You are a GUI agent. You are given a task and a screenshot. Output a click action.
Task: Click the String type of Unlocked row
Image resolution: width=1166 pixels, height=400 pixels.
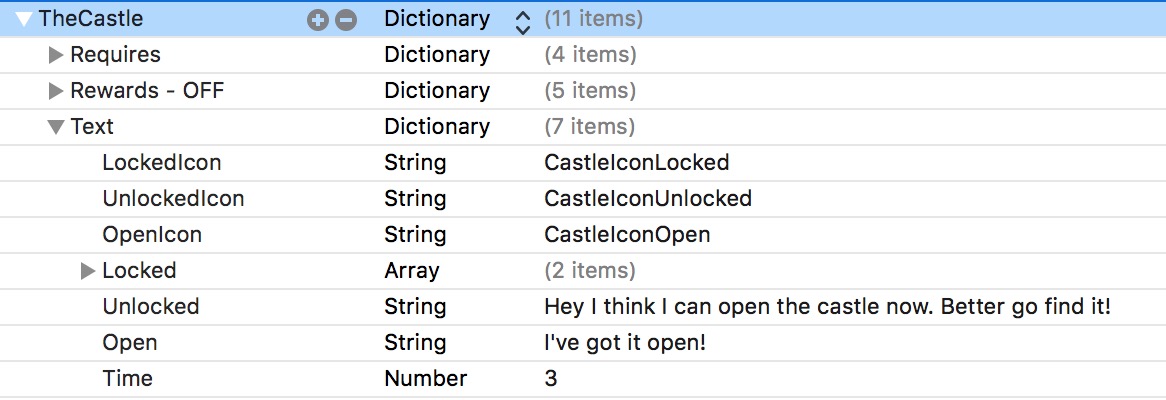click(x=415, y=307)
